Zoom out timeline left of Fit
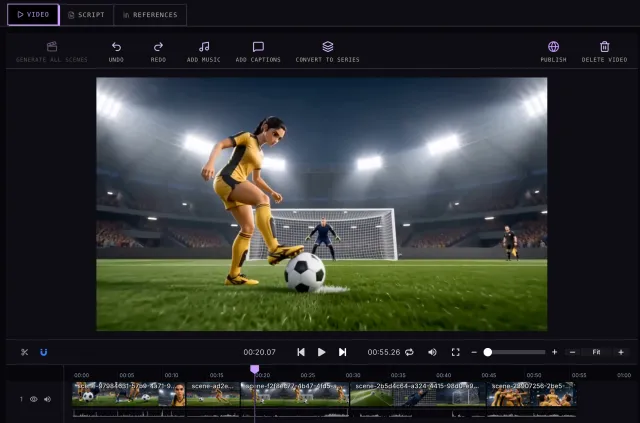The width and height of the screenshot is (640, 423). 573,352
